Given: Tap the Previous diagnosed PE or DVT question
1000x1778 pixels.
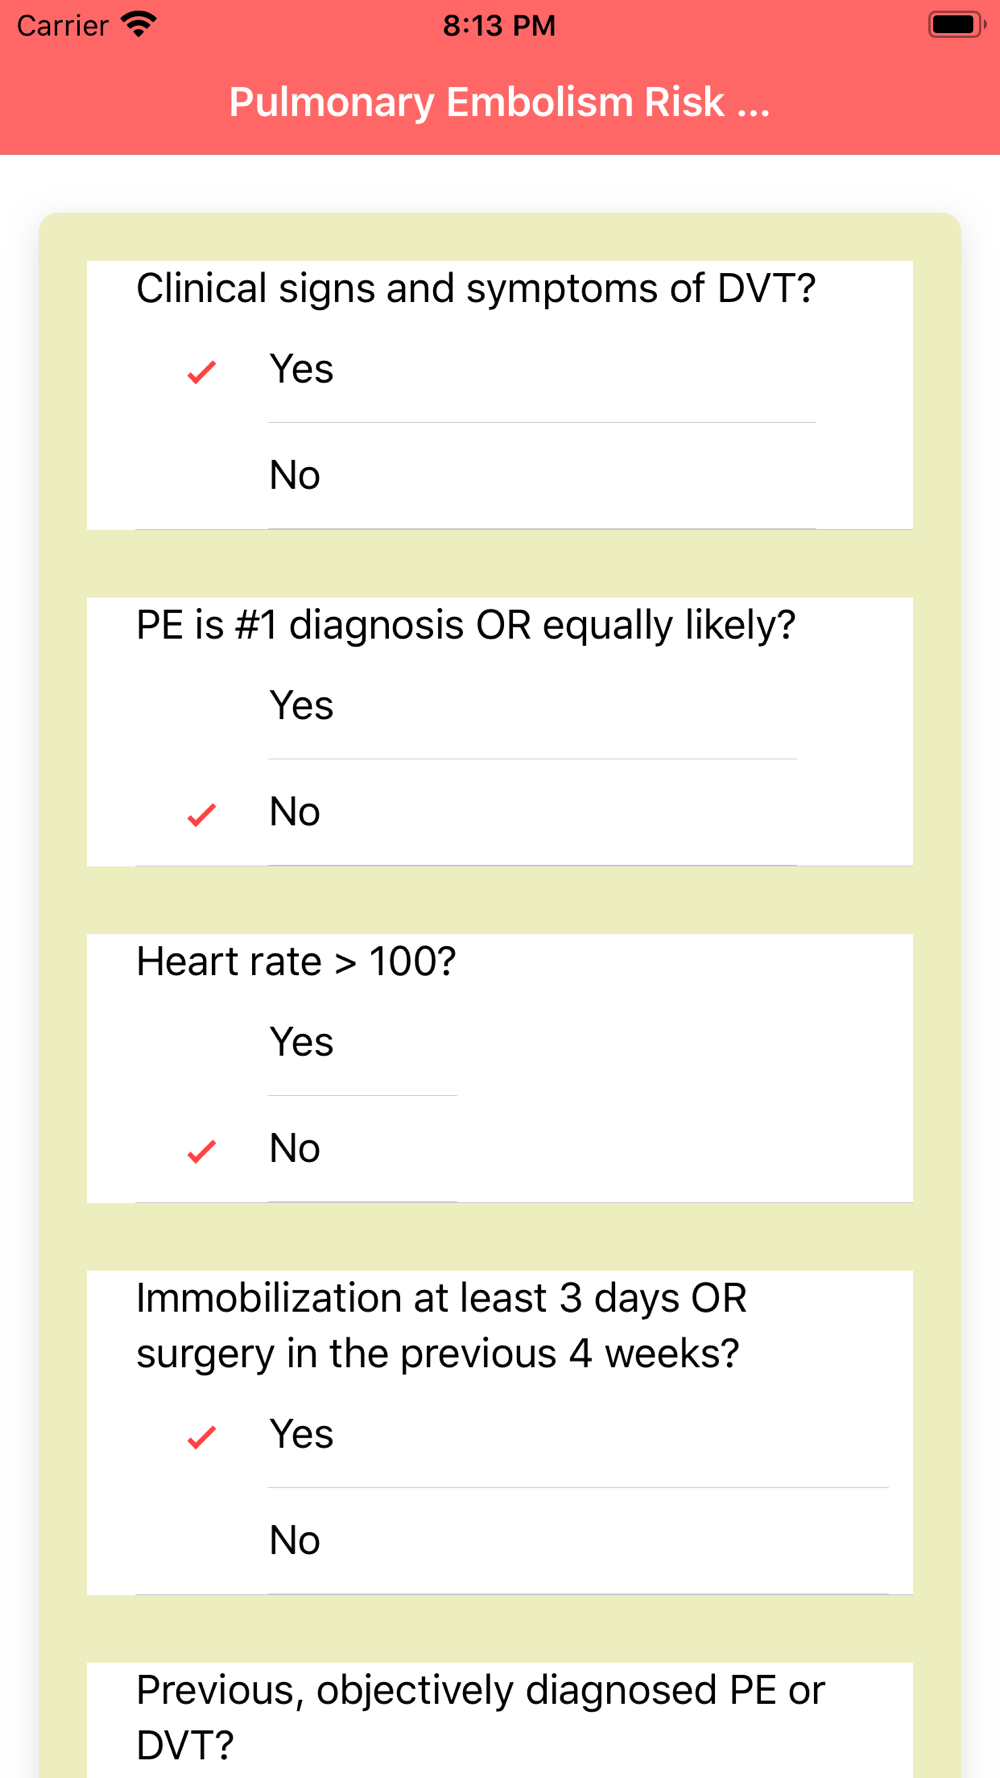Looking at the screenshot, I should tap(480, 1718).
